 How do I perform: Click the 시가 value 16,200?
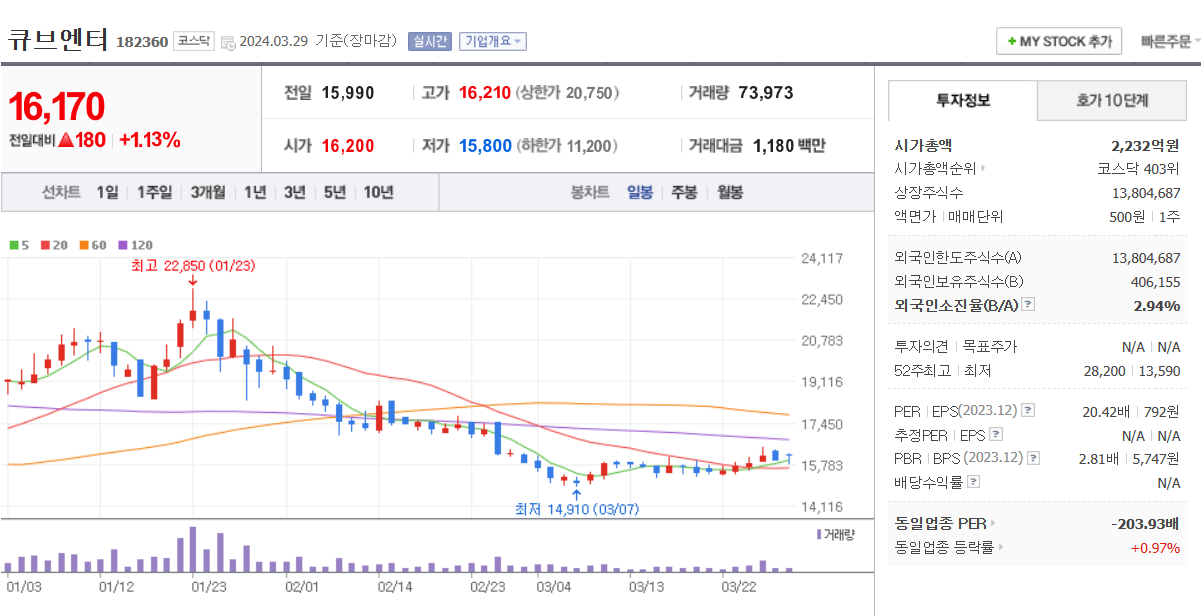[x=348, y=146]
